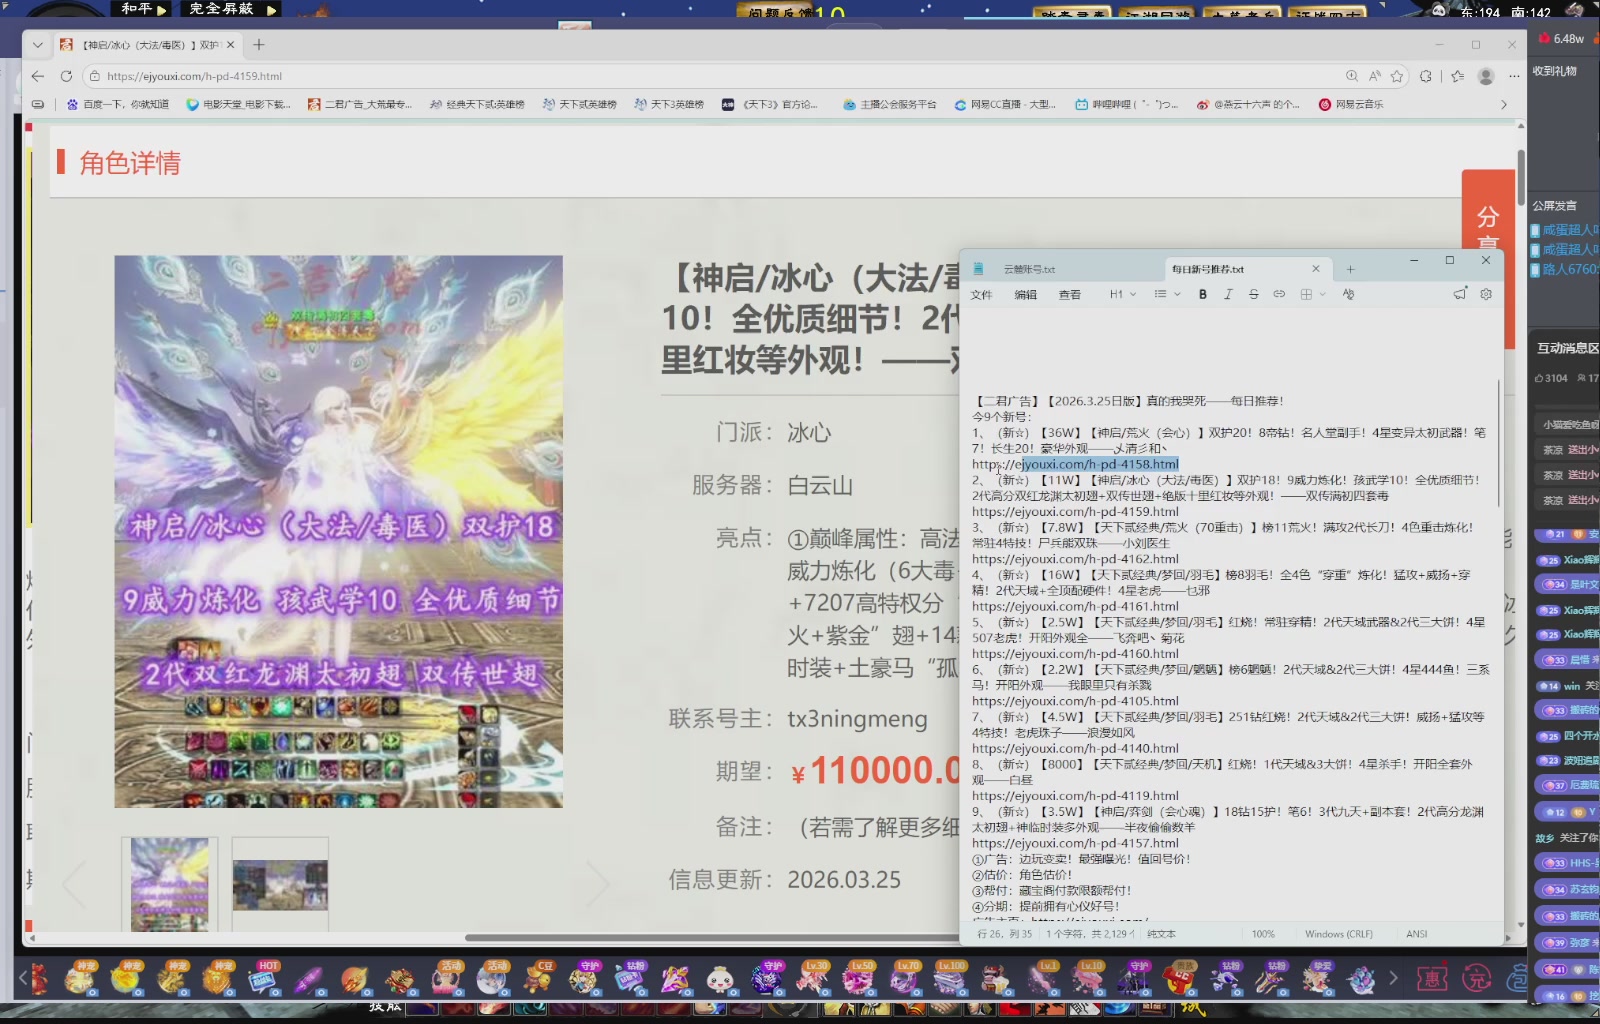Clear formatting with the A-eraser icon
The image size is (1600, 1024).
tap(1348, 294)
